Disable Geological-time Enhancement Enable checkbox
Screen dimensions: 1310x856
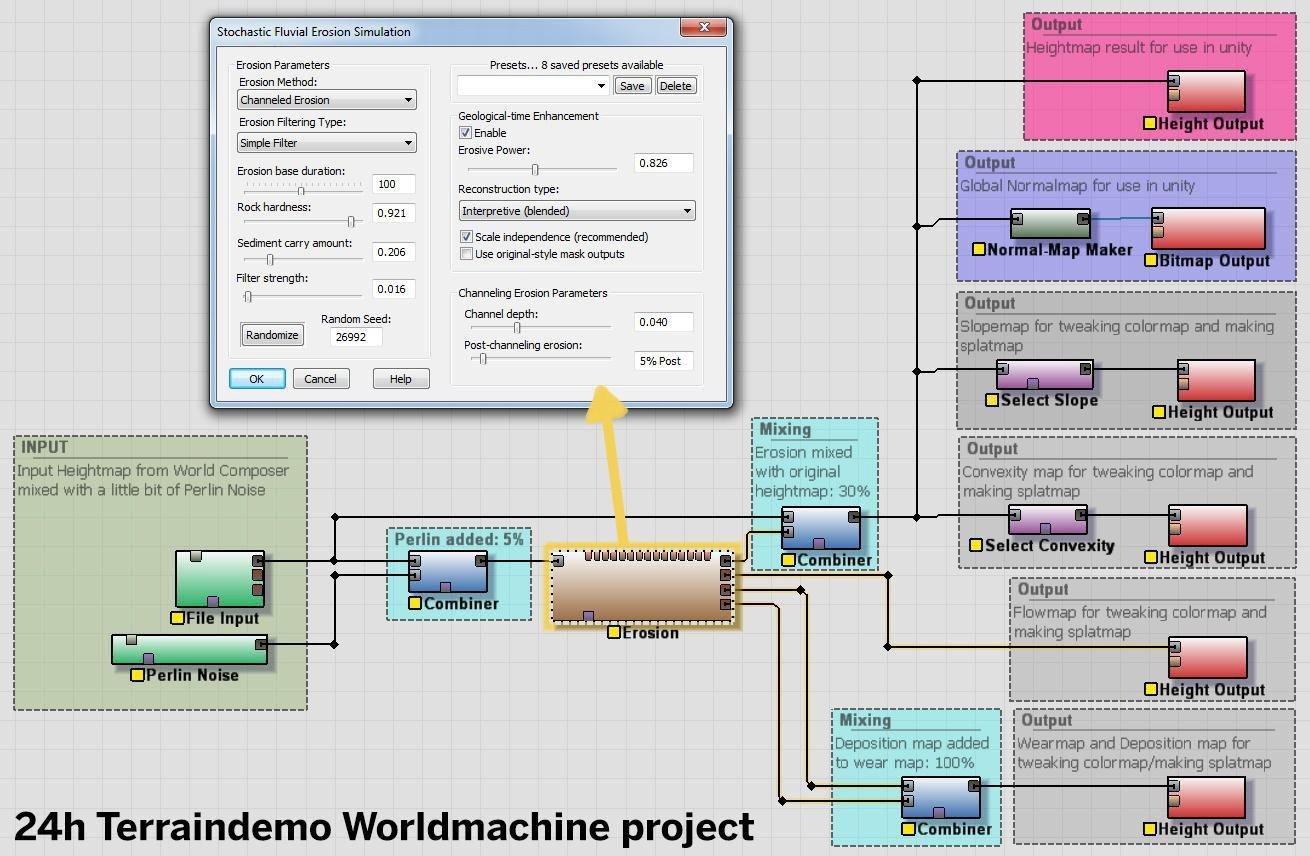tap(465, 133)
